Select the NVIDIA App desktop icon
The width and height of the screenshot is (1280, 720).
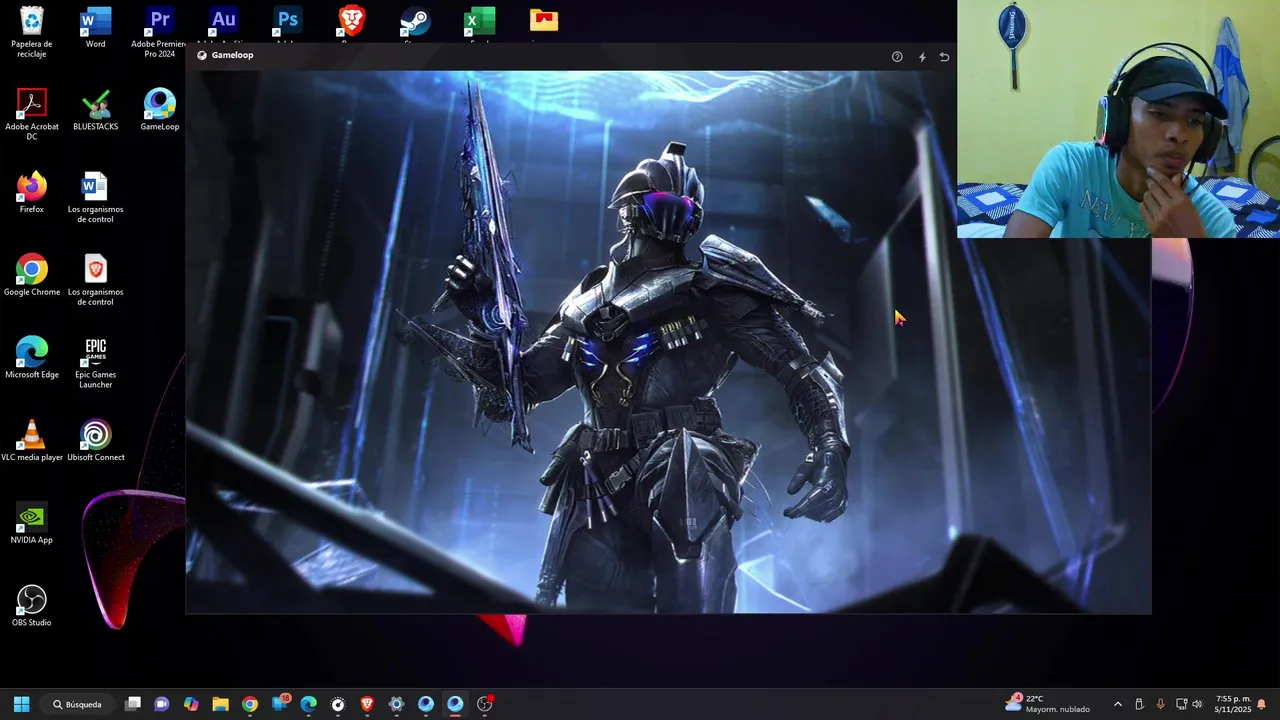[32, 524]
